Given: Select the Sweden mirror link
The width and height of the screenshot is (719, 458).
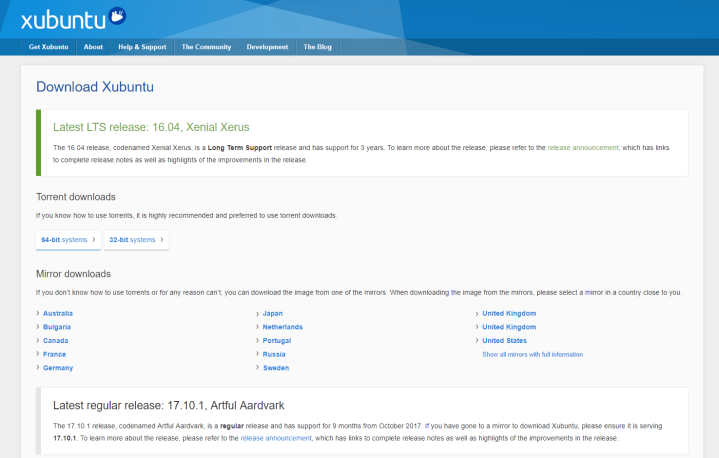Looking at the screenshot, I should (276, 368).
